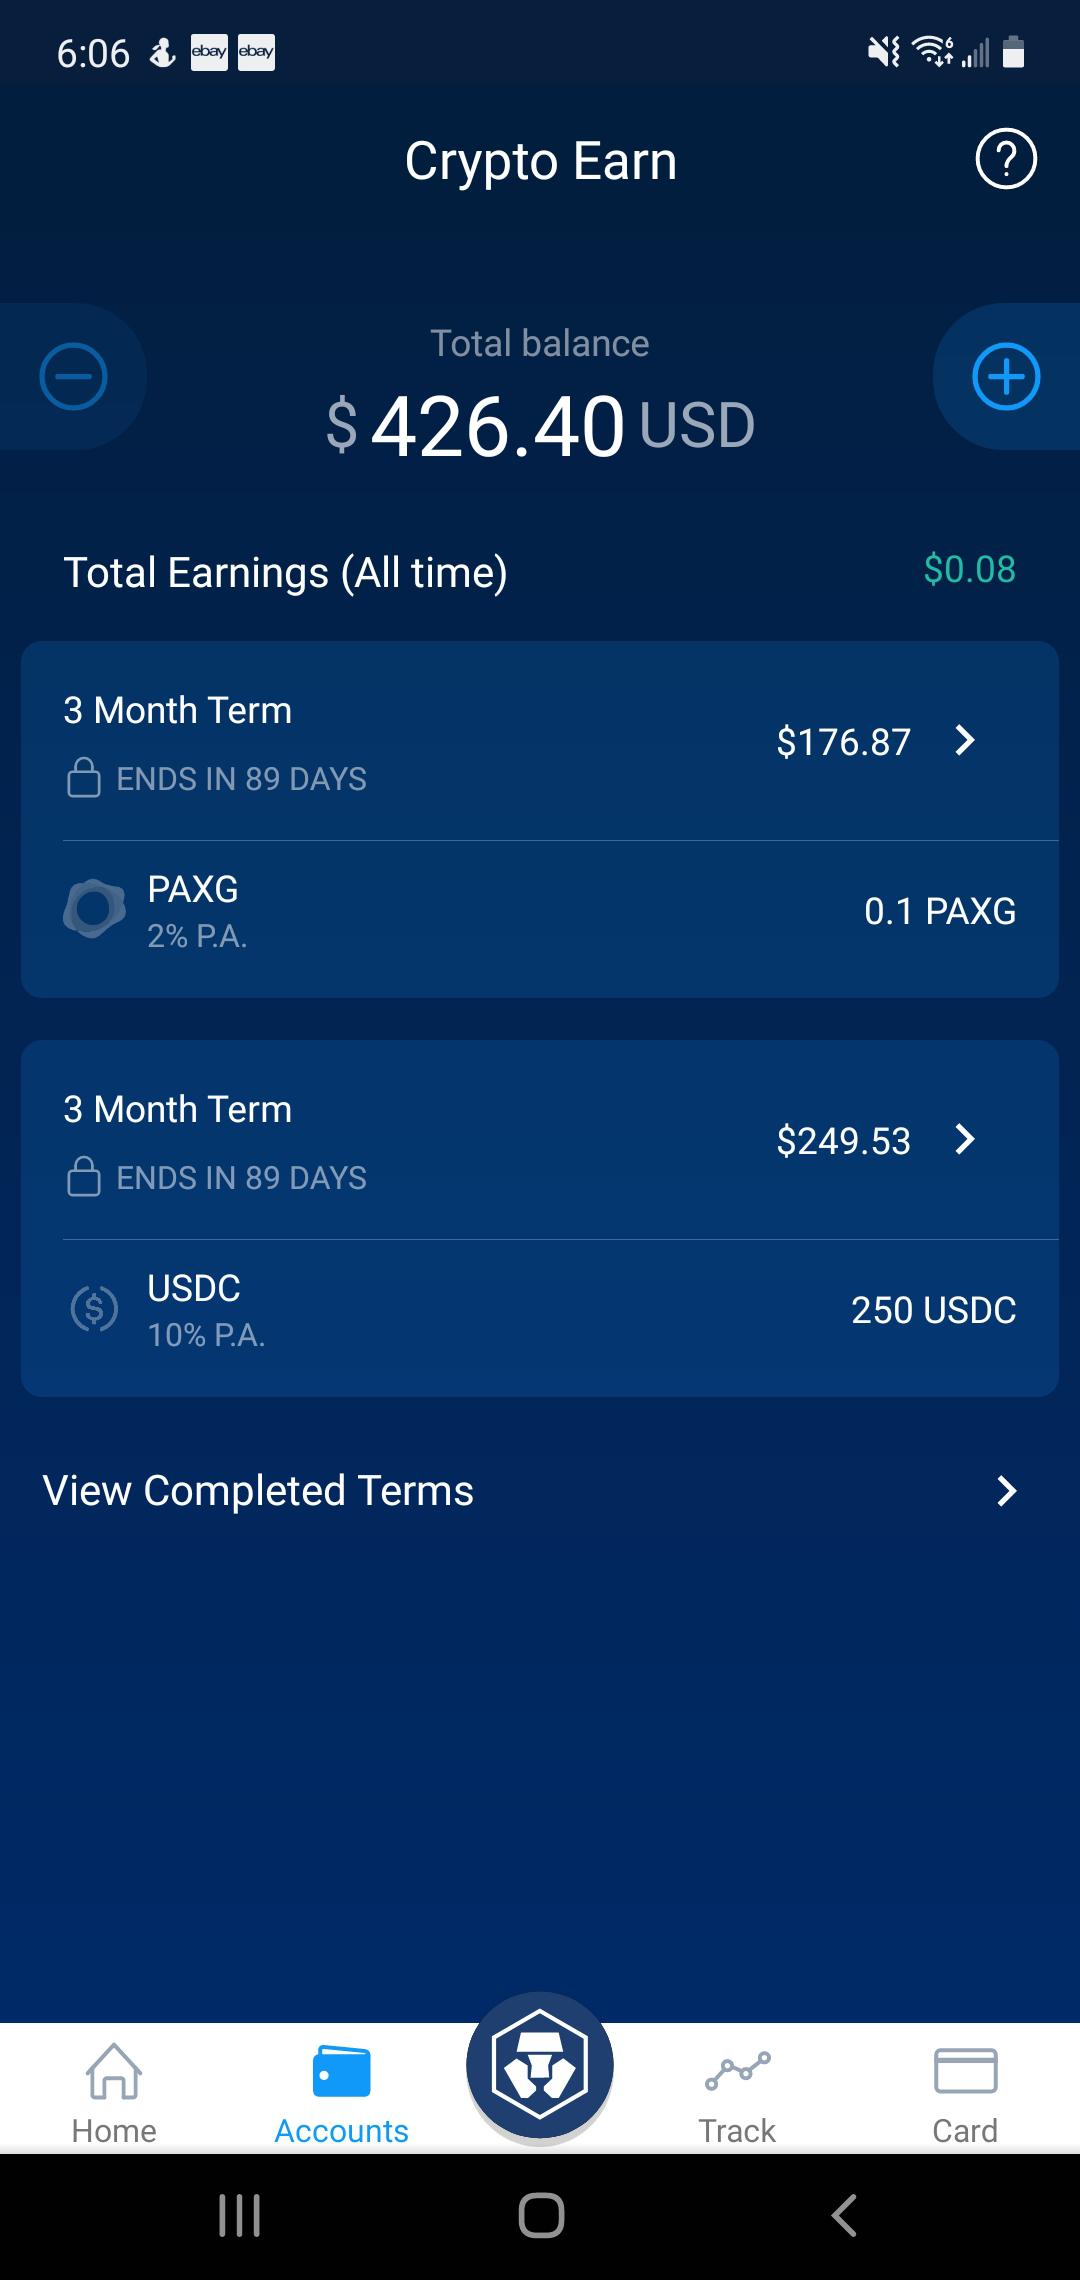Open View Completed Terms link
This screenshot has width=1080, height=2280.
coord(258,1491)
